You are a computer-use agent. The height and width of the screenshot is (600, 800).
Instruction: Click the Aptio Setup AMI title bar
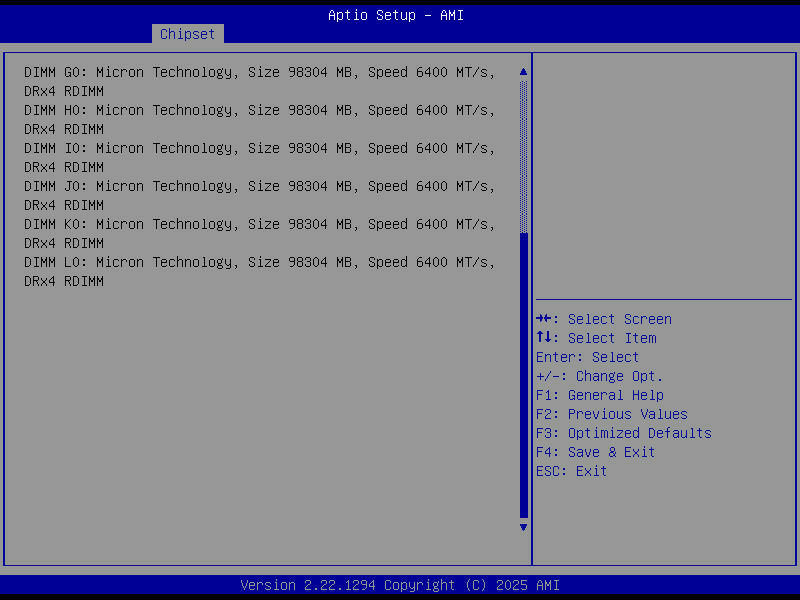click(x=396, y=14)
